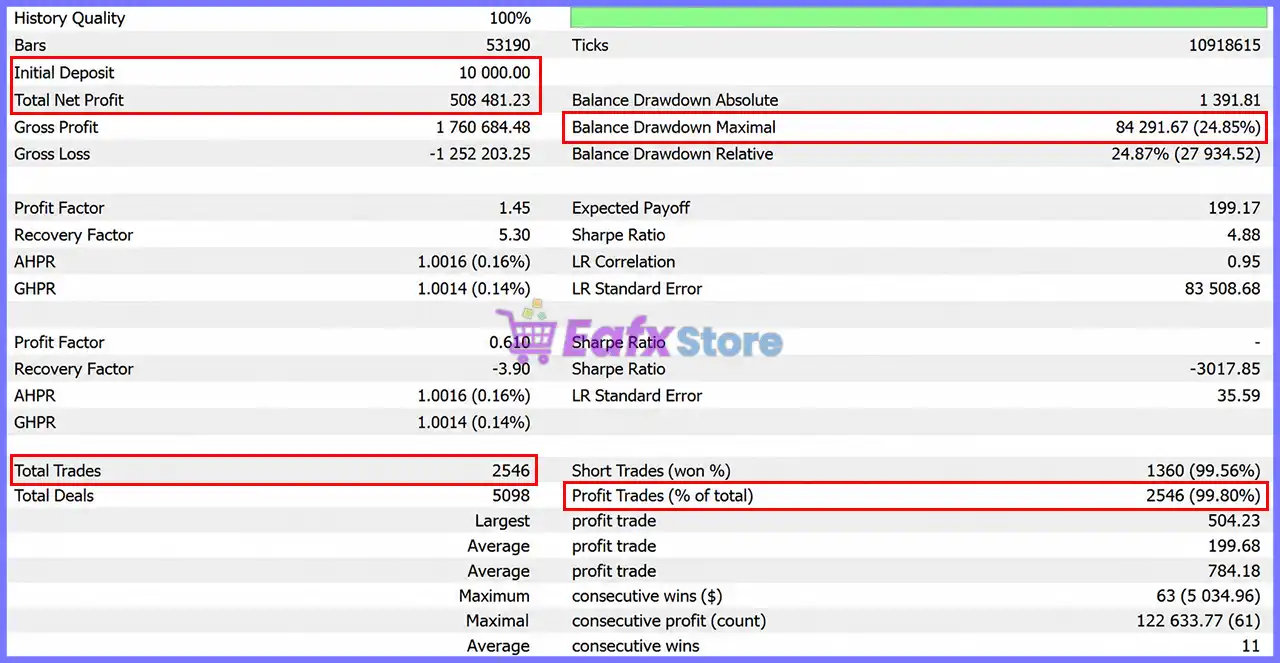Click the Sharpe Ratio value "-3017.85"
Image resolution: width=1280 pixels, height=663 pixels.
pos(1227,369)
